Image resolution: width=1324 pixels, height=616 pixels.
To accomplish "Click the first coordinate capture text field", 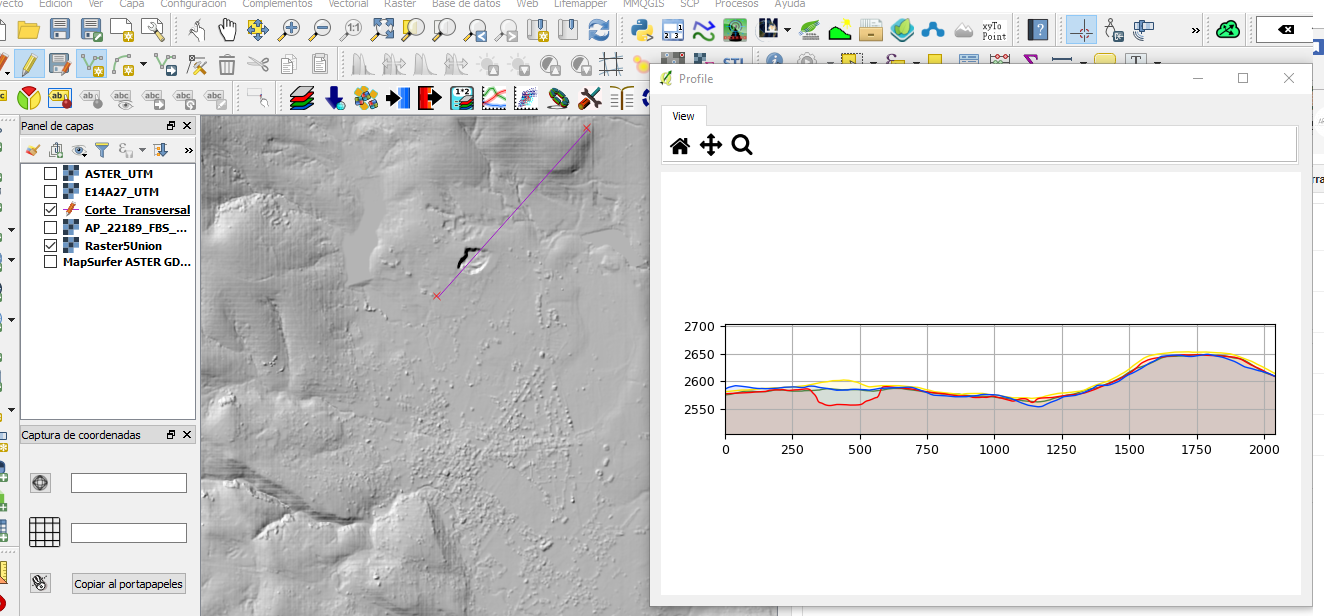I will (128, 483).
